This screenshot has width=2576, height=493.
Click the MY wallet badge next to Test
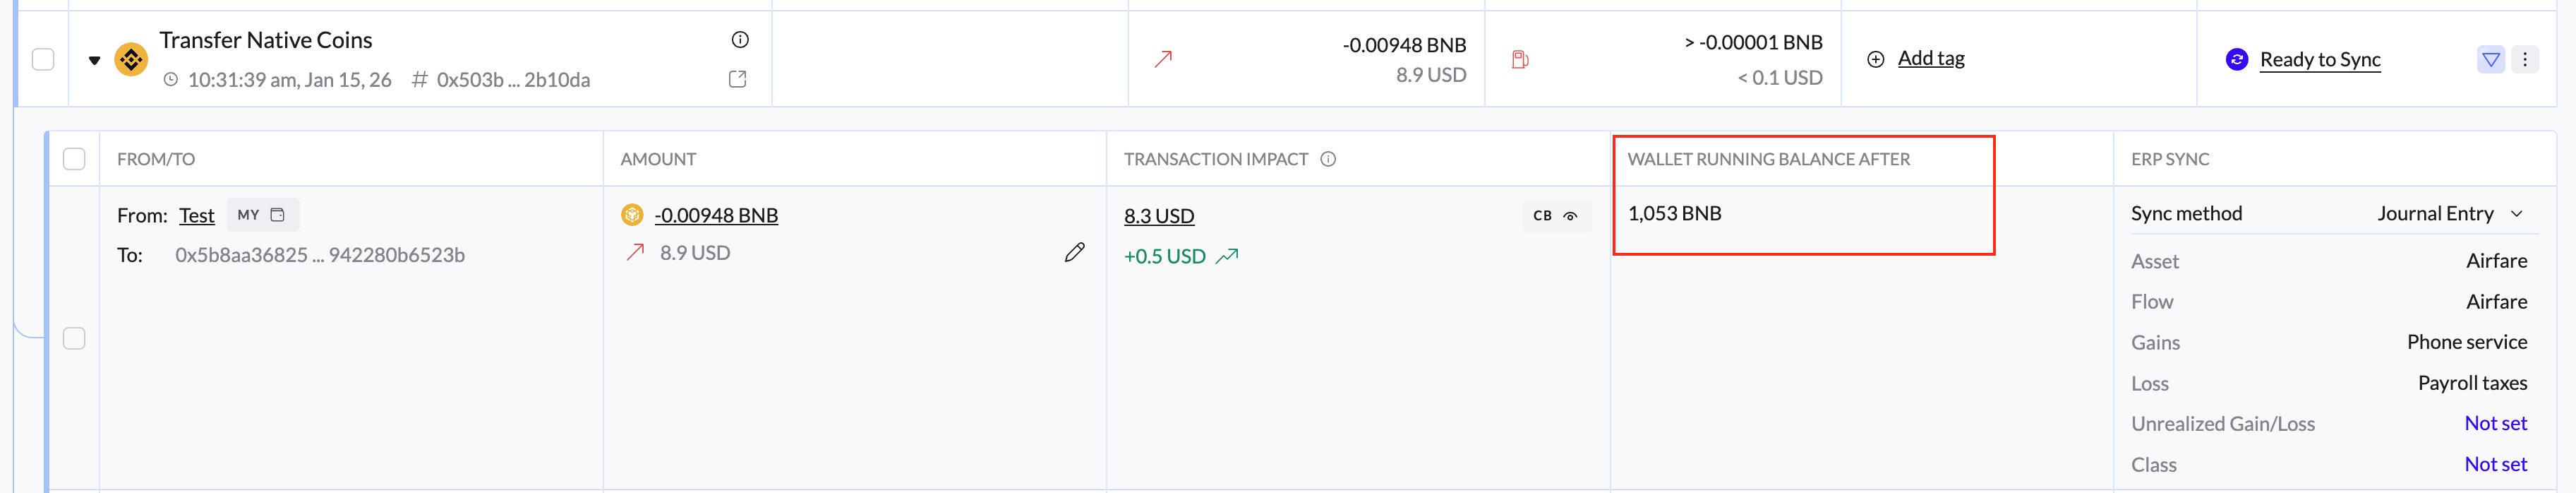[261, 215]
